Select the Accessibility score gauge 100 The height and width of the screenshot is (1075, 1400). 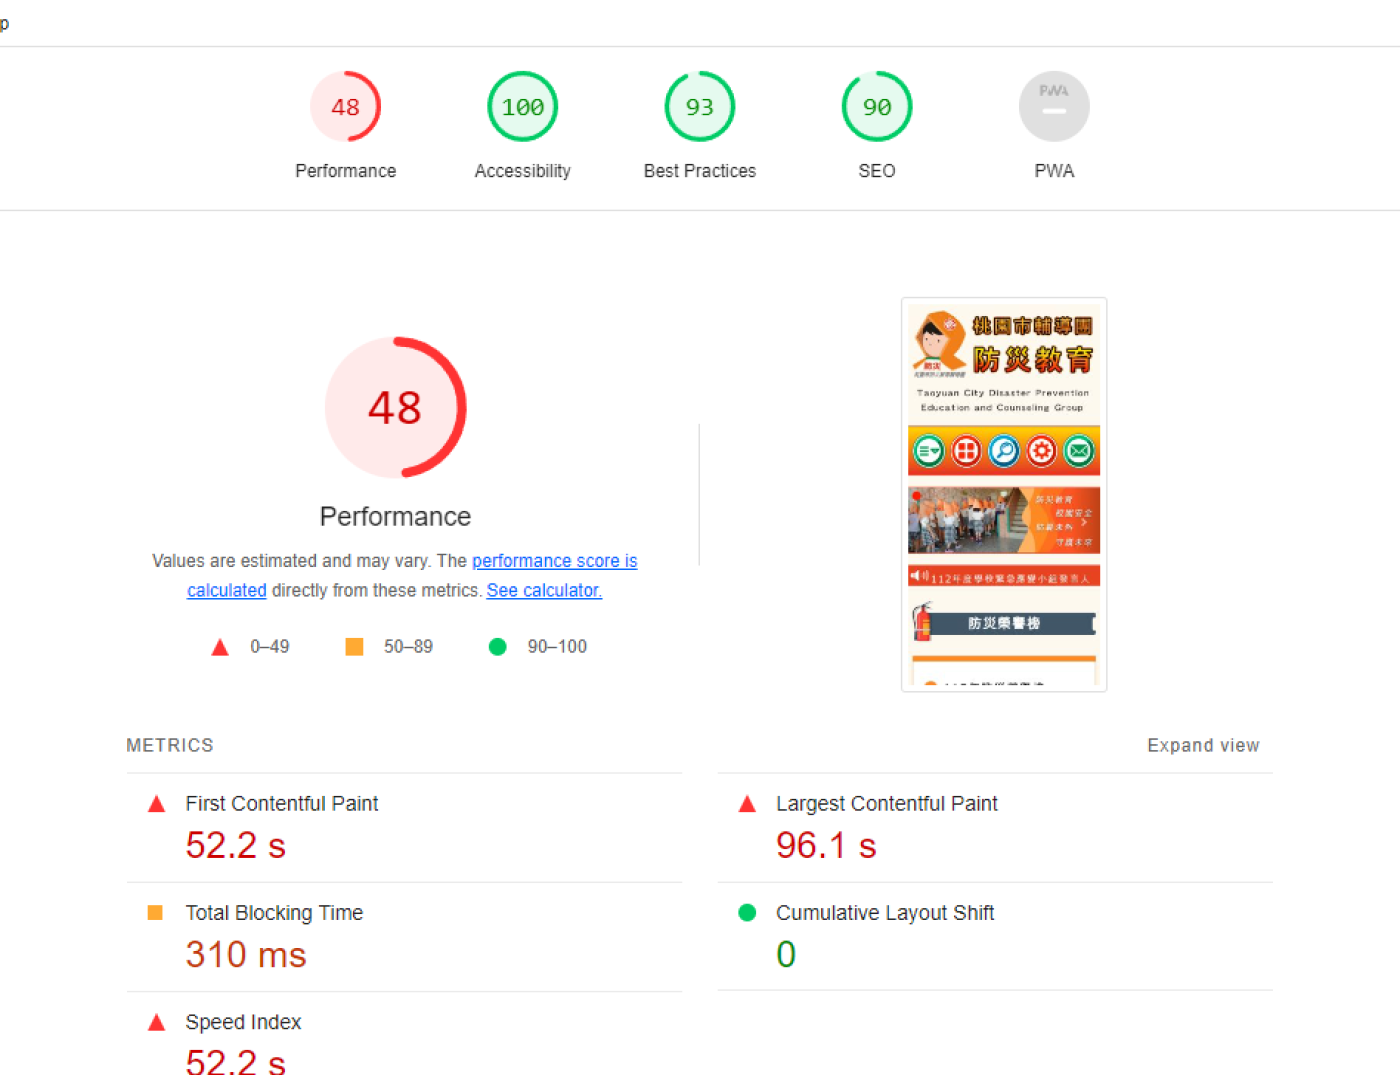[x=522, y=107]
